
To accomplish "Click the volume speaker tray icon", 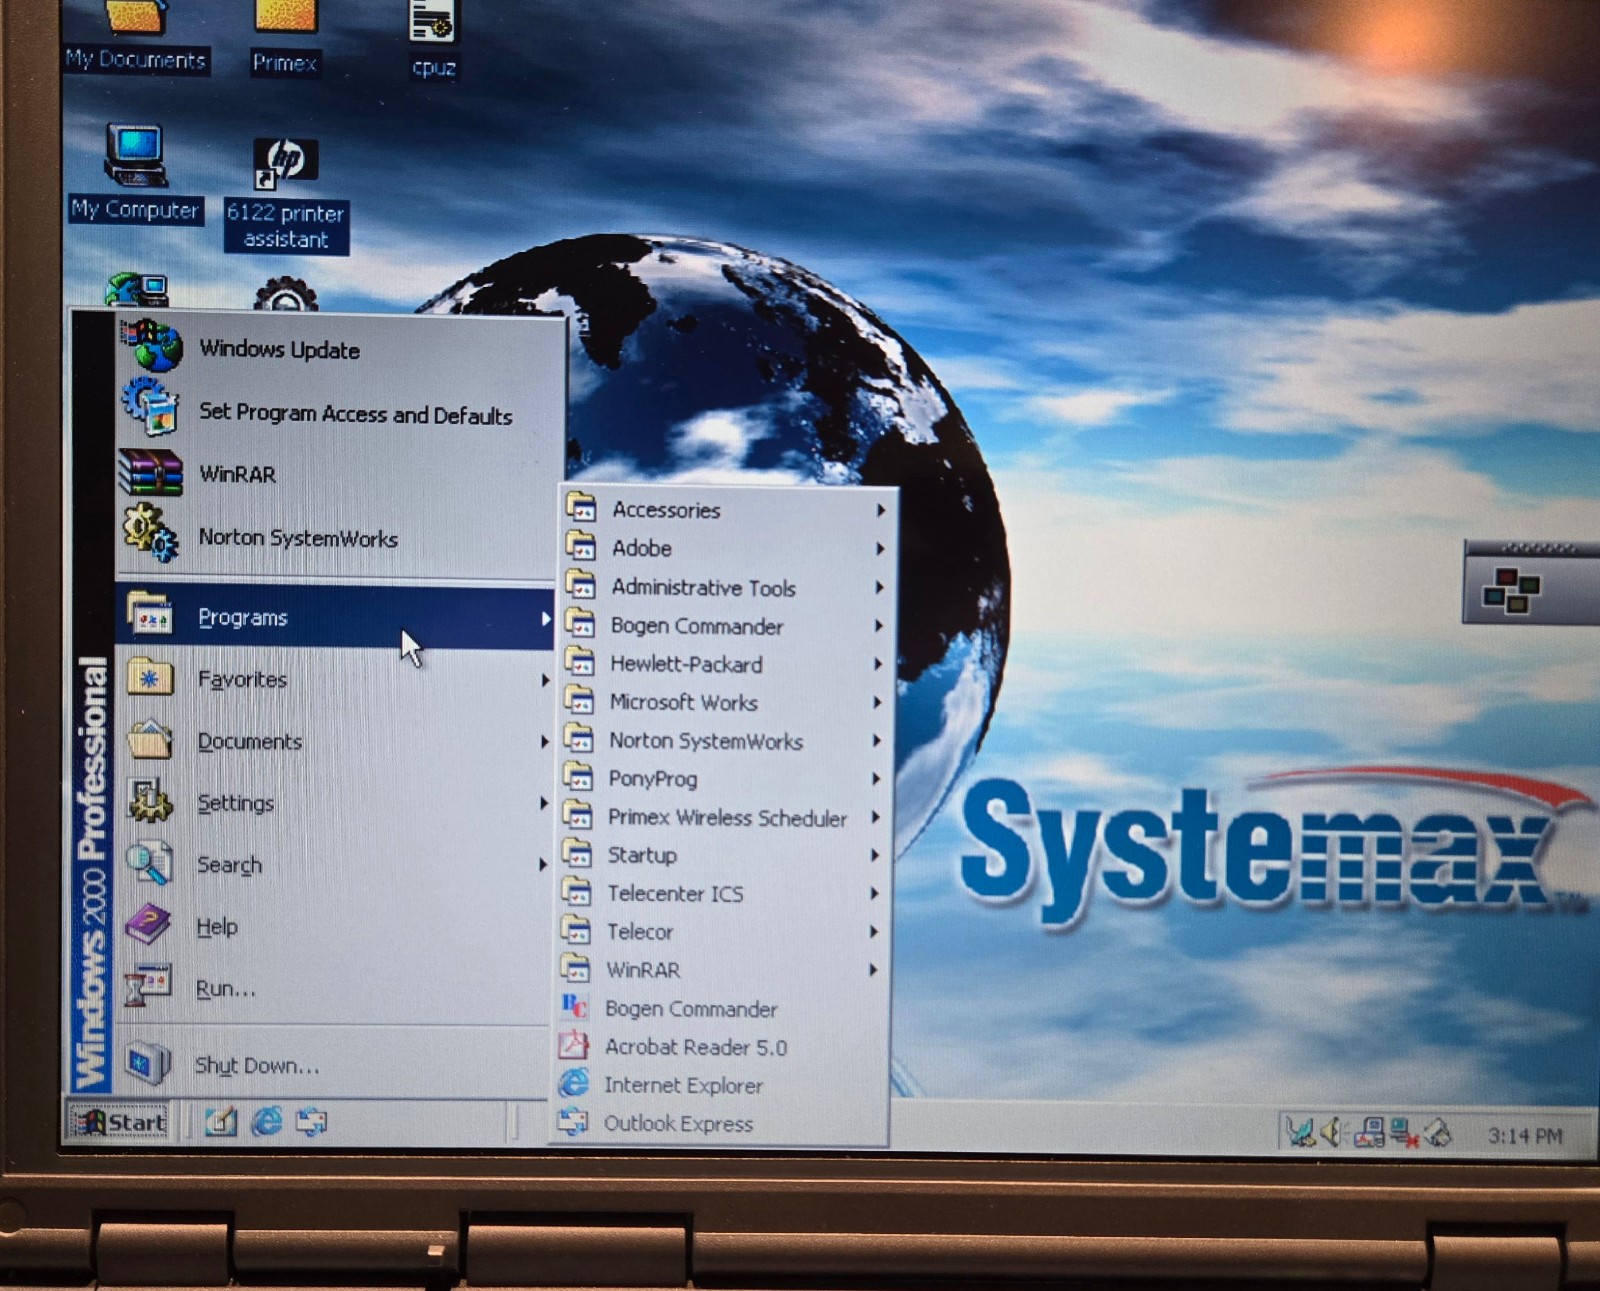I will coord(1331,1132).
